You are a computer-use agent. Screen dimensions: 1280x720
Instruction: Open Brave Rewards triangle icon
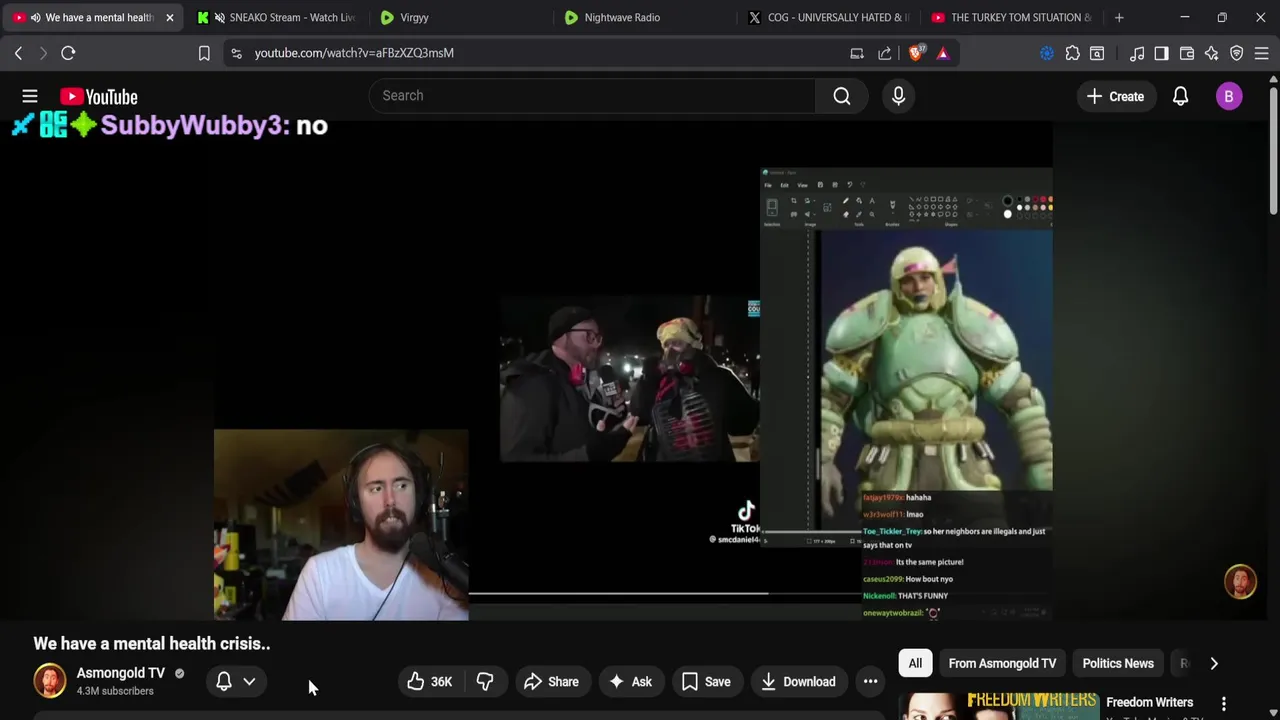coord(942,53)
